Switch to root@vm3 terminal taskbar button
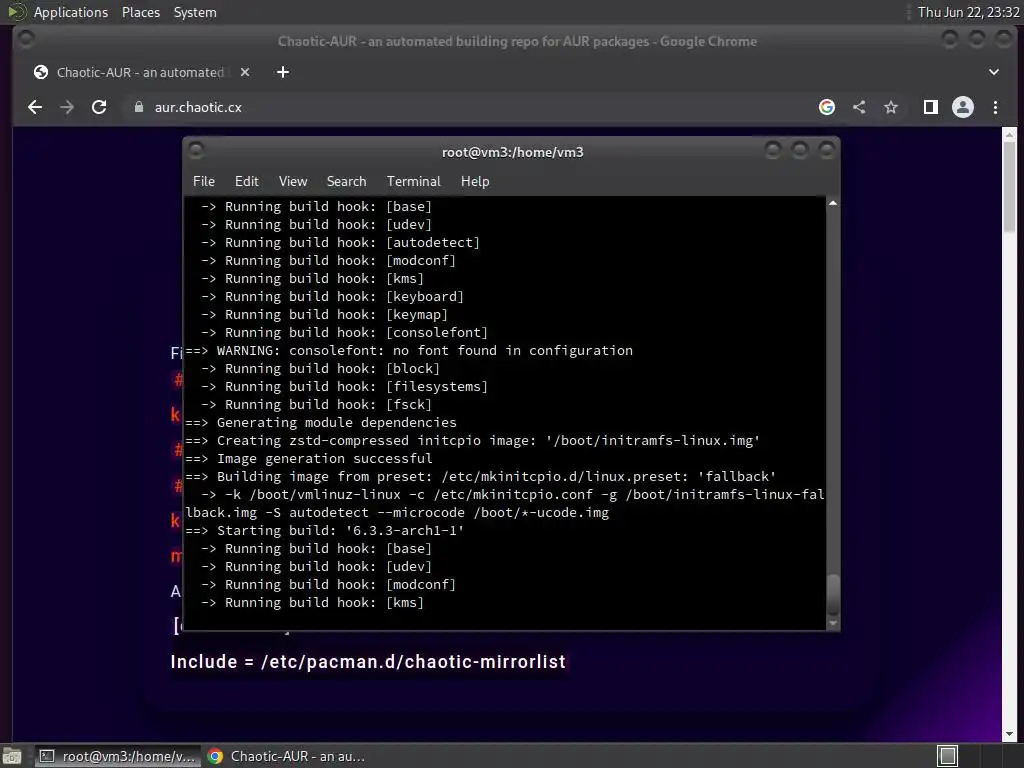 [116, 756]
